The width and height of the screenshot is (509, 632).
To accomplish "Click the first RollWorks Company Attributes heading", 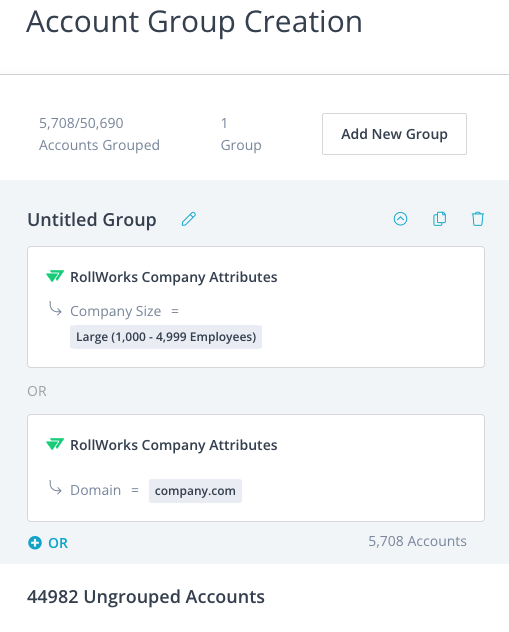I will [174, 277].
